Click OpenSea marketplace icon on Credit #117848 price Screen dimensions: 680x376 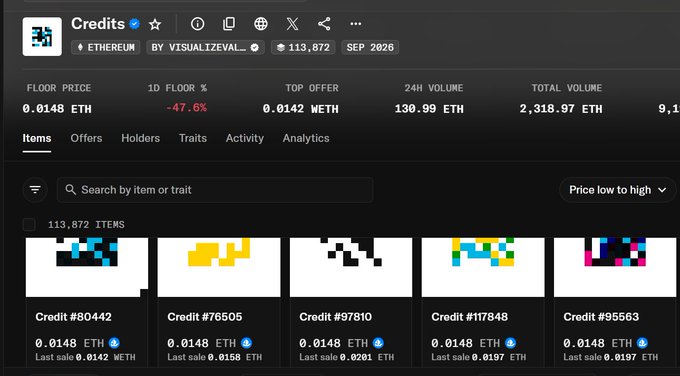[x=510, y=343]
